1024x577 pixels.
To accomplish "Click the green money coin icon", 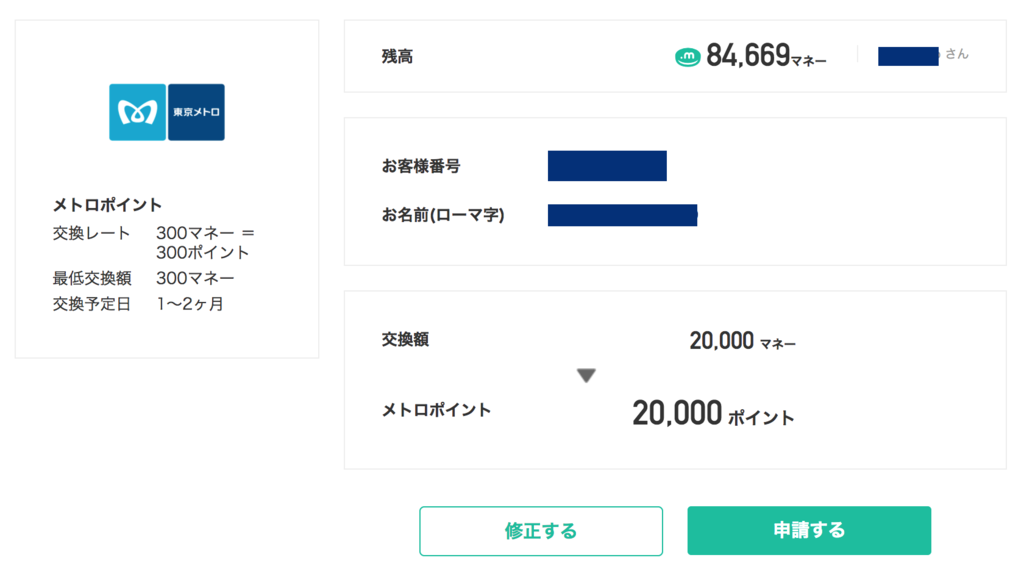I will pyautogui.click(x=687, y=57).
